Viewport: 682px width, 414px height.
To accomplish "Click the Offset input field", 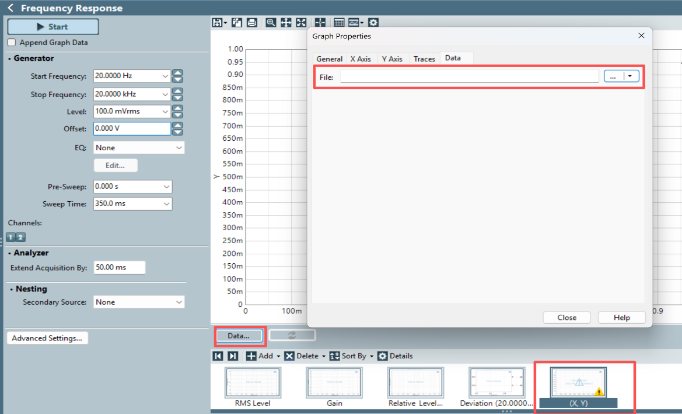I will coord(132,129).
